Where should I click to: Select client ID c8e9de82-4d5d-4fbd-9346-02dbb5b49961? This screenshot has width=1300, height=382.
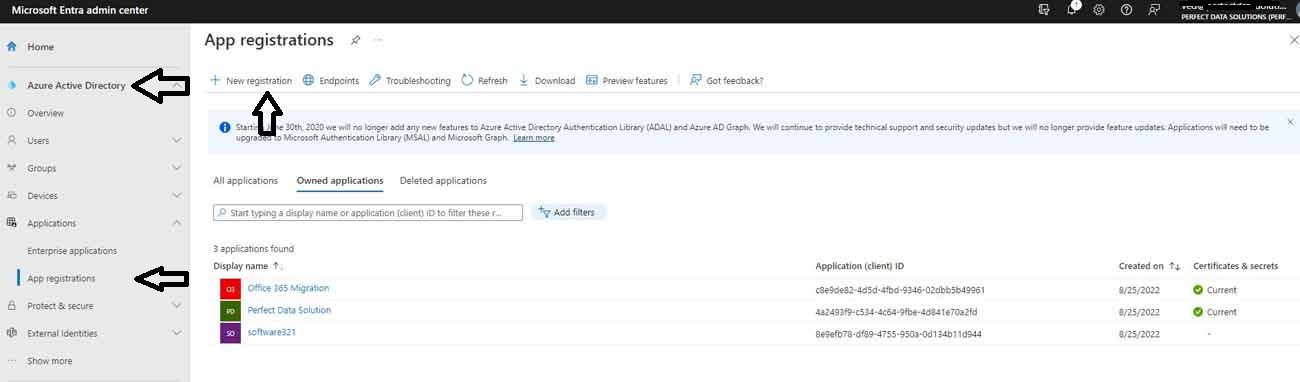[900, 290]
